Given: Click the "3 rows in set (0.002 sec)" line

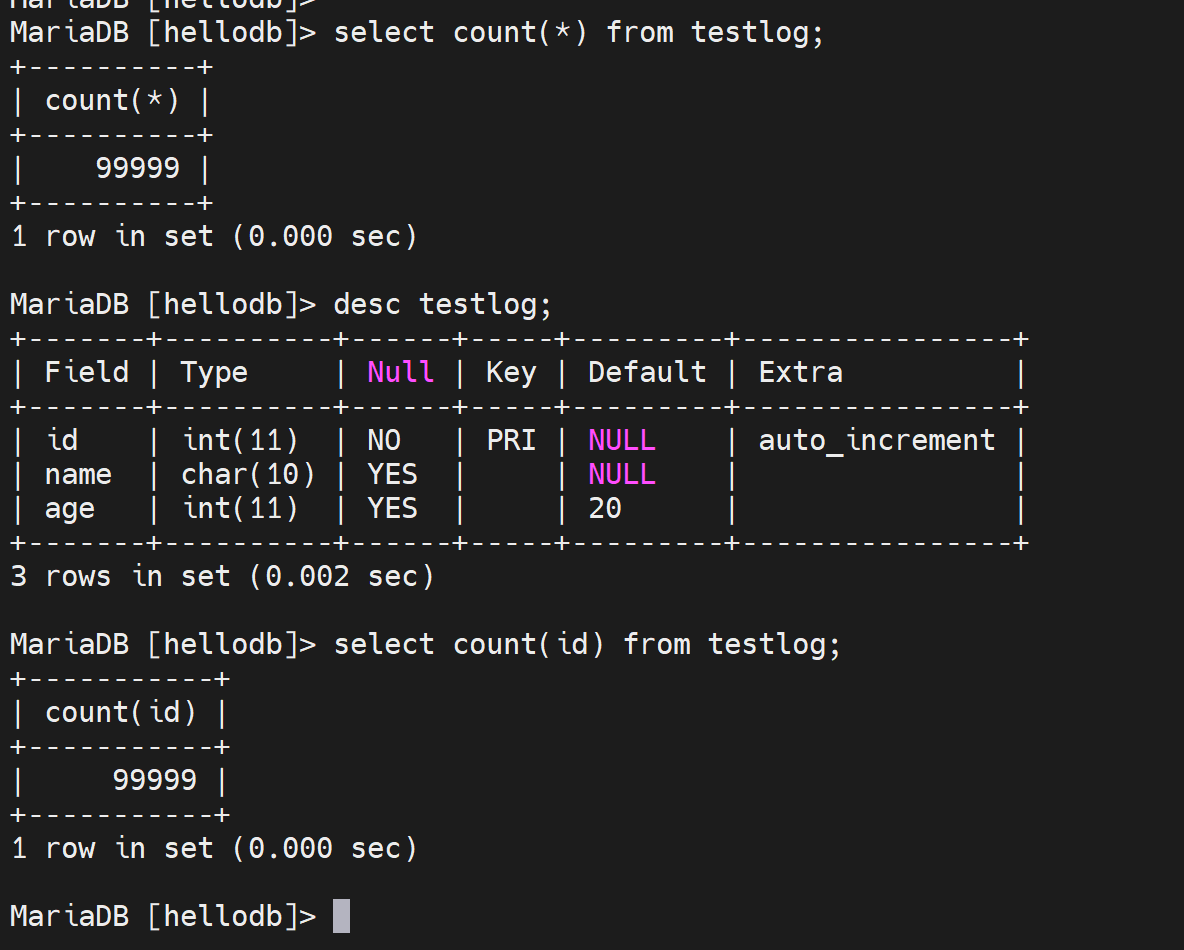Looking at the screenshot, I should point(222,576).
